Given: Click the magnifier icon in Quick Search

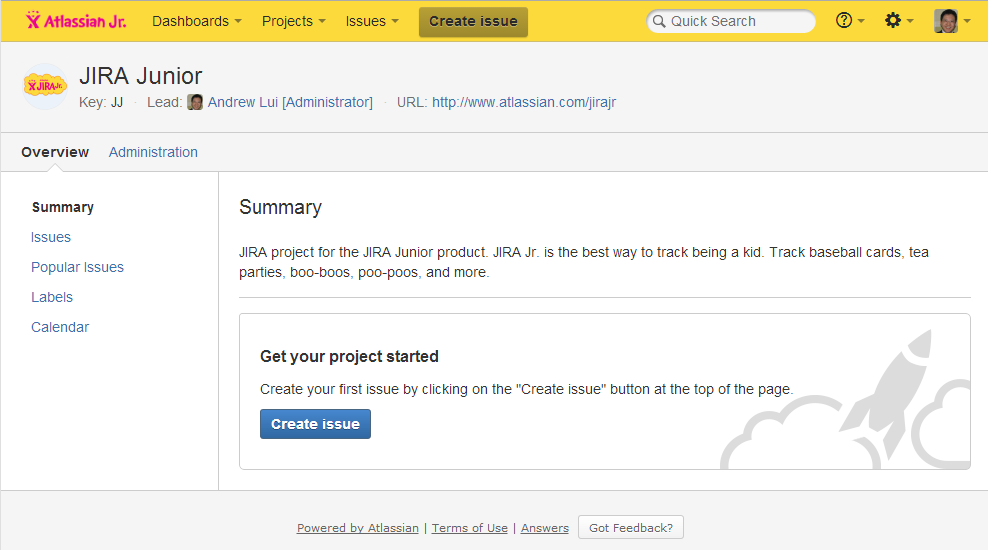Looking at the screenshot, I should point(659,21).
